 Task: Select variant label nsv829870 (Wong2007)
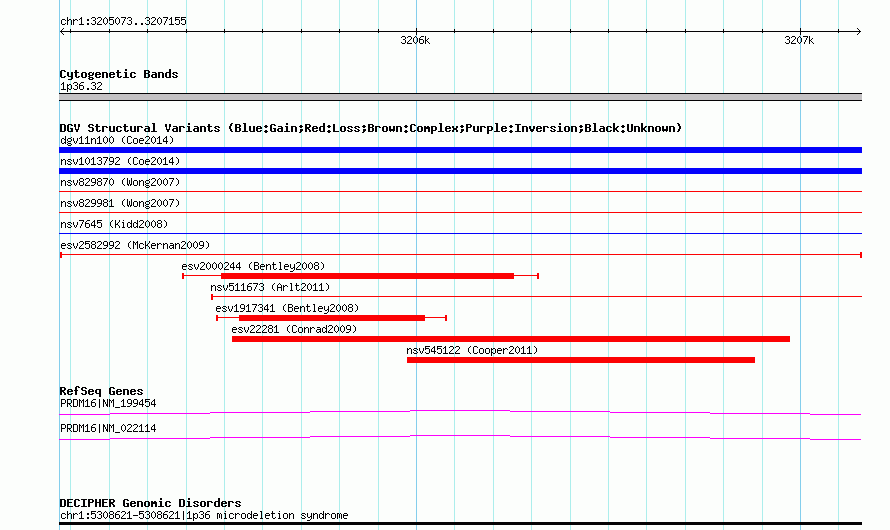click(120, 182)
